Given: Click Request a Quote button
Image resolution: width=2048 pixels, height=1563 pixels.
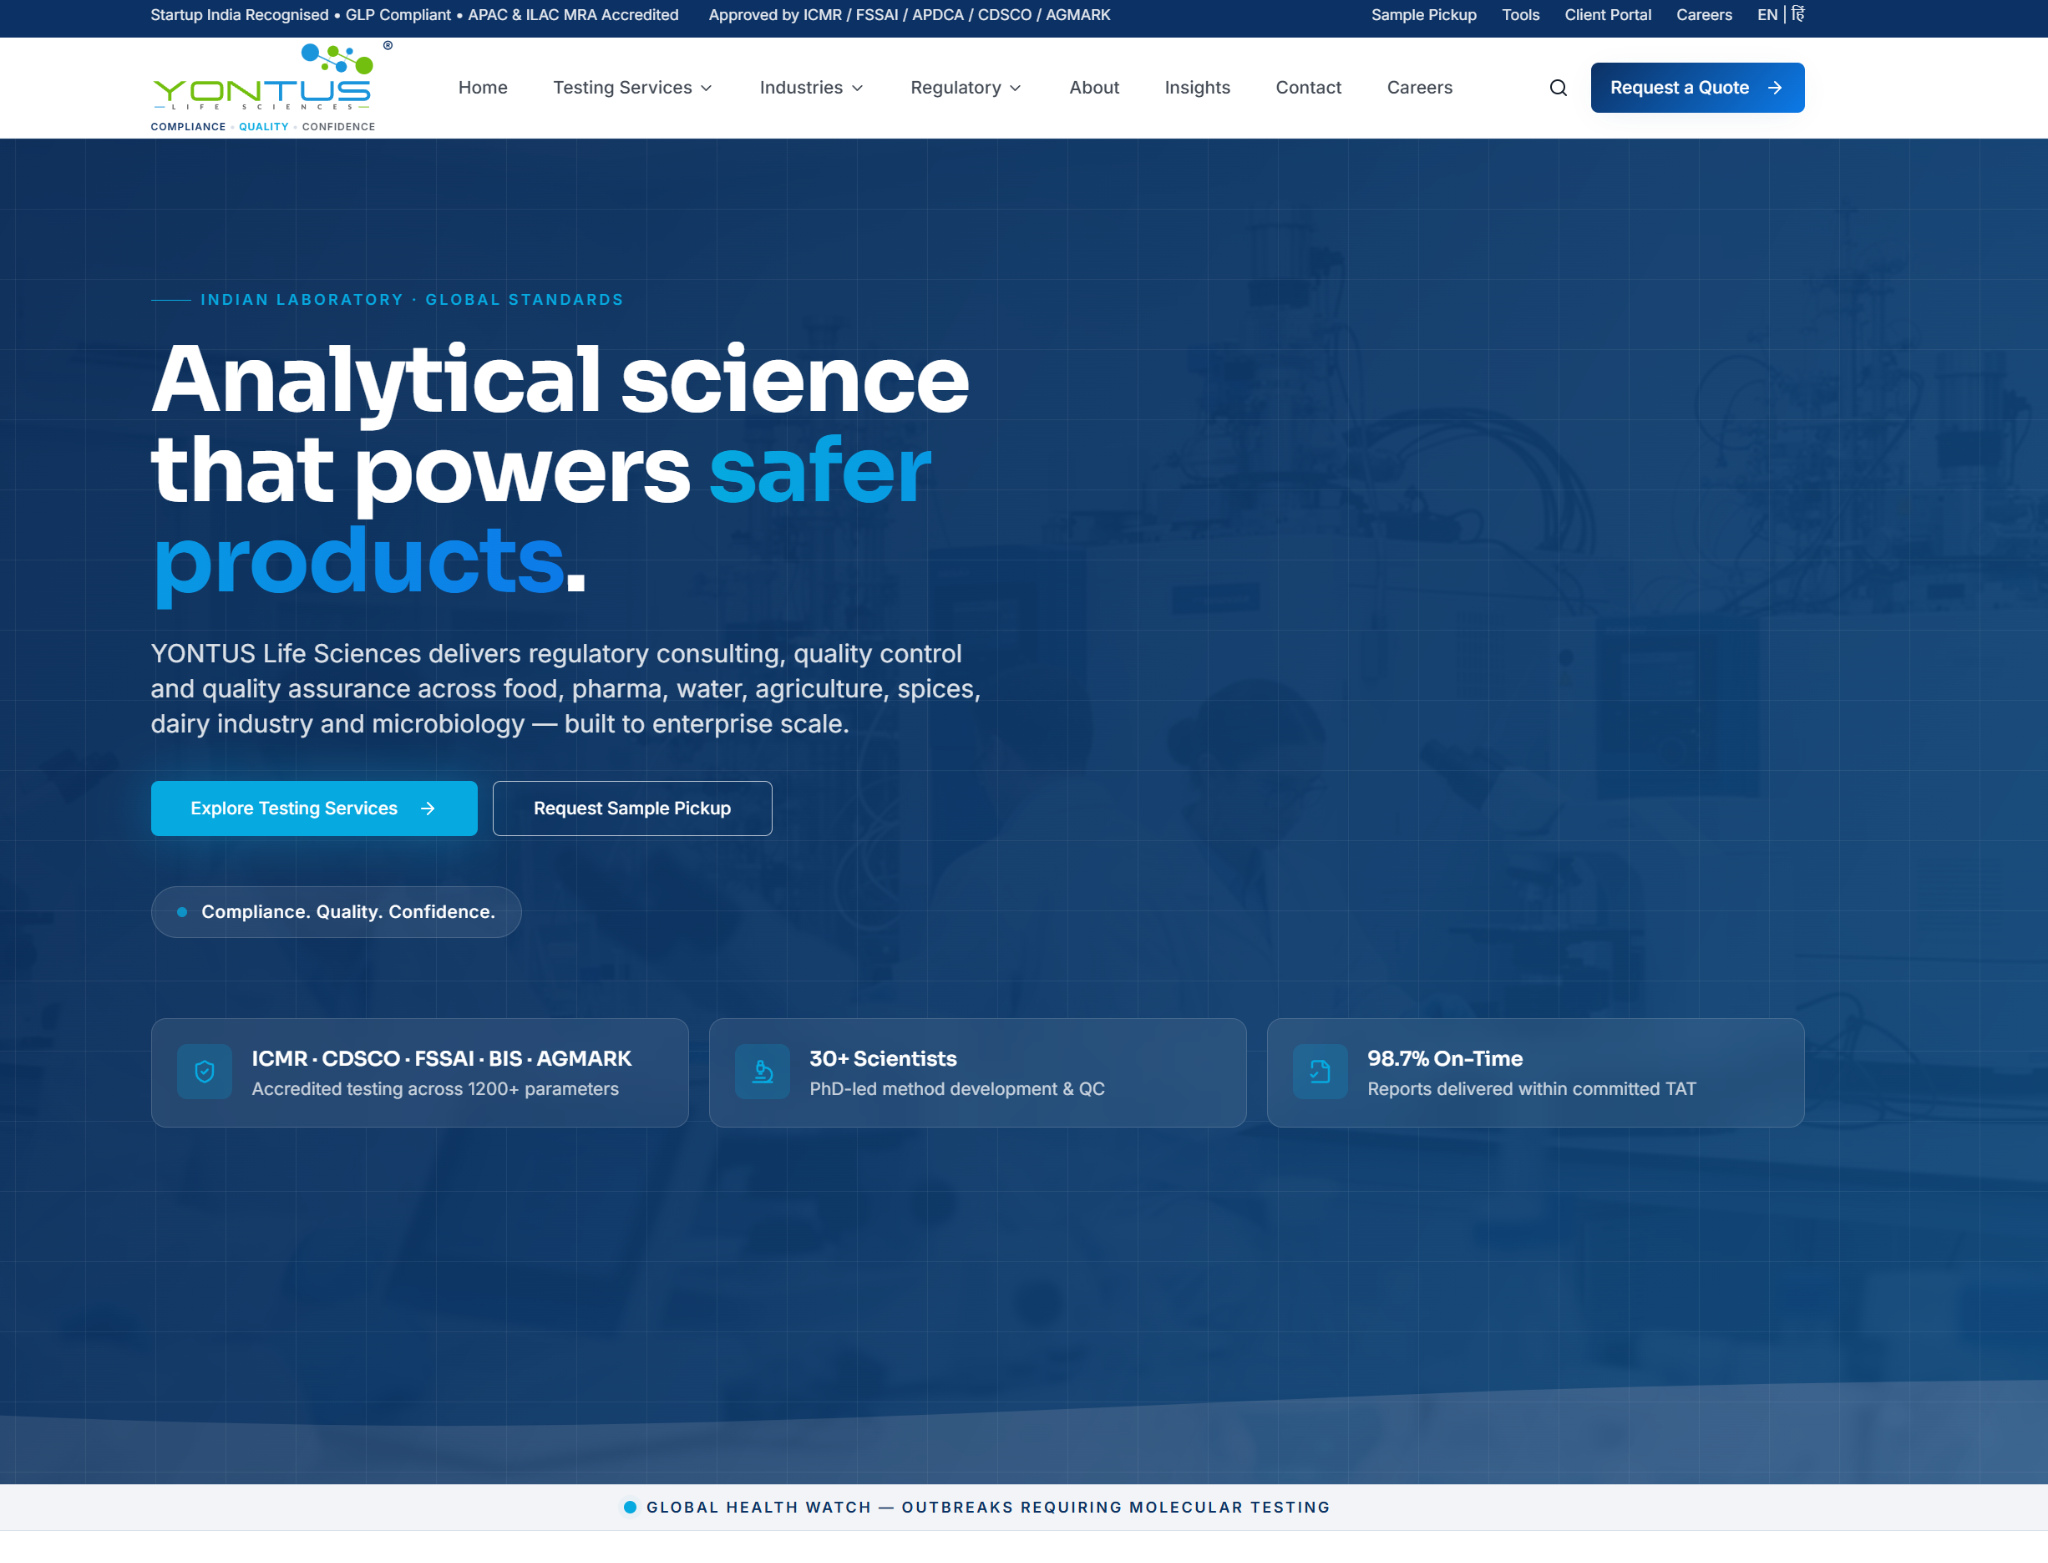Looking at the screenshot, I should point(1697,88).
